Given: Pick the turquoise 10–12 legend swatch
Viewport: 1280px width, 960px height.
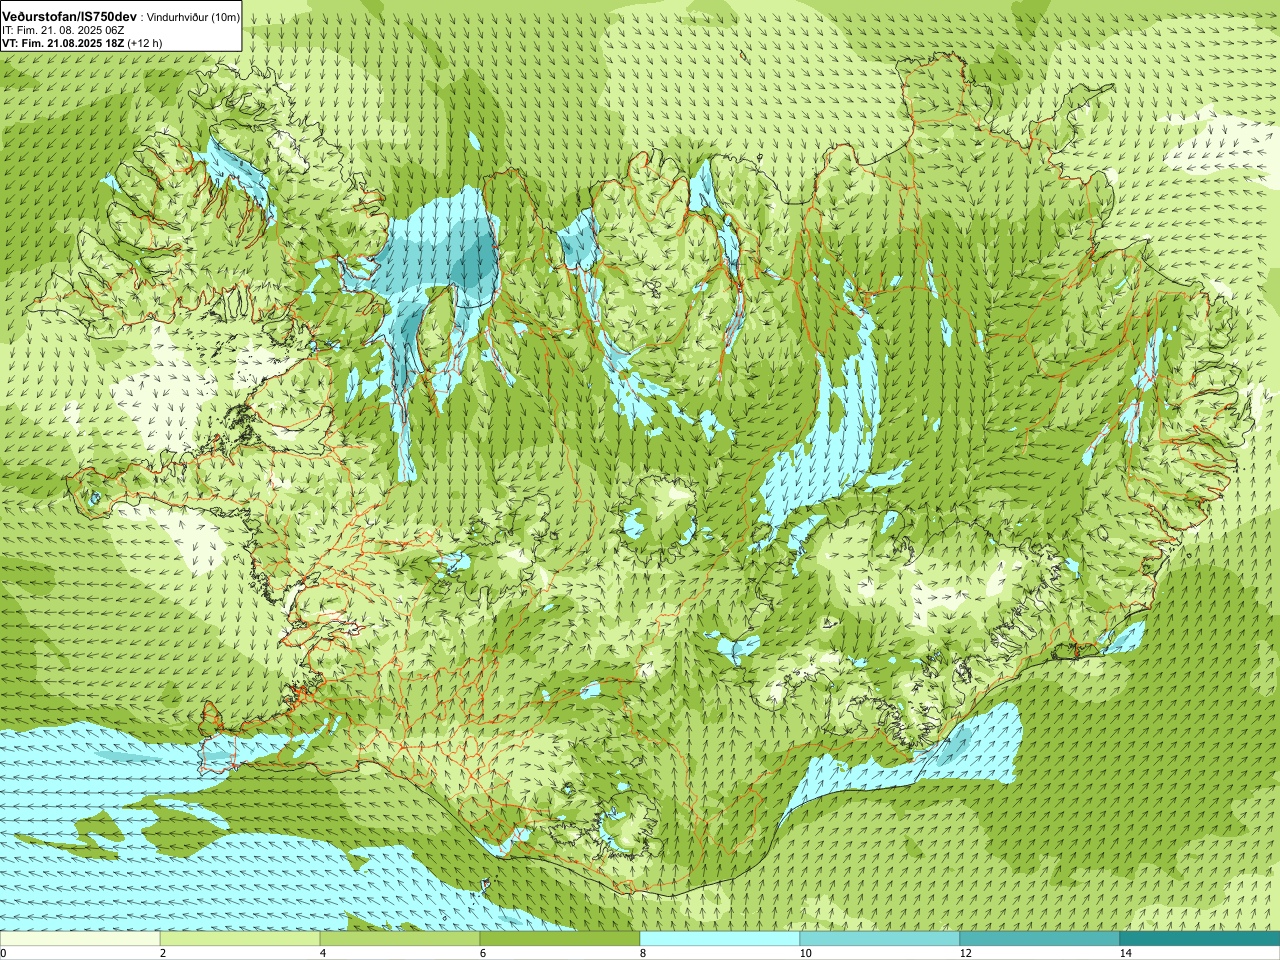Looking at the screenshot, I should pyautogui.click(x=880, y=939).
